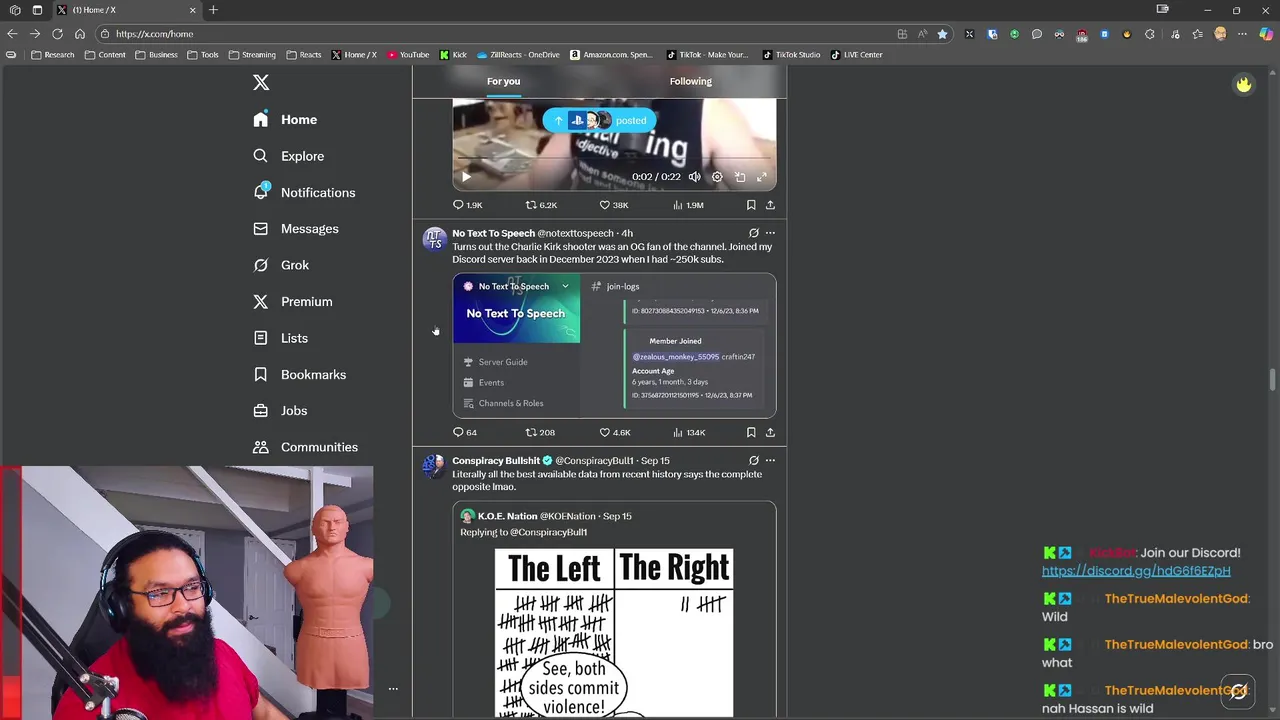Share the top video post
Image resolution: width=1280 pixels, height=720 pixels.
[770, 205]
